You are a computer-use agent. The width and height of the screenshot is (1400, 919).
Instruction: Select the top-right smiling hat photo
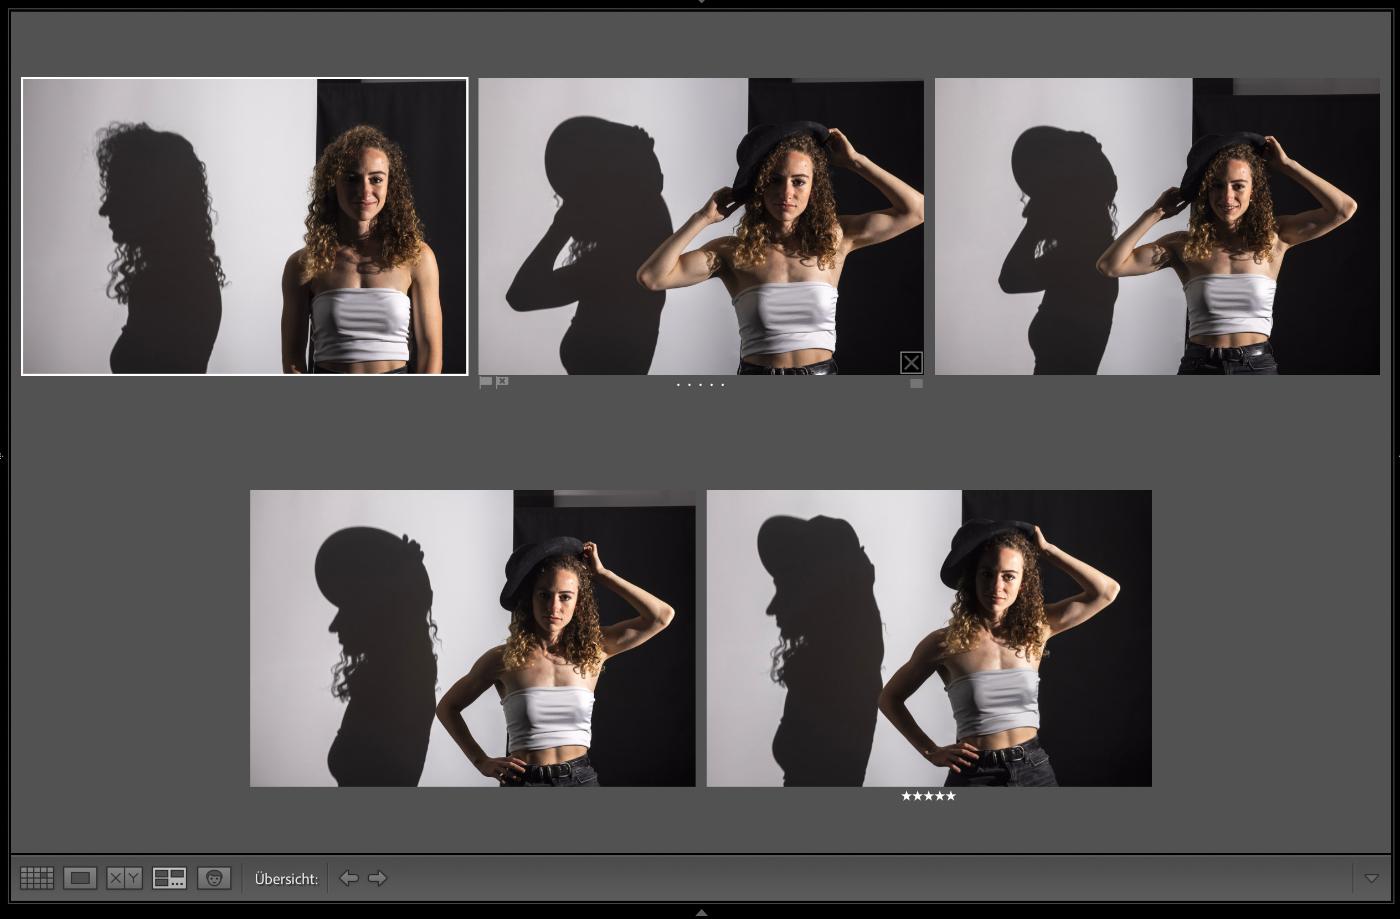(x=1157, y=226)
